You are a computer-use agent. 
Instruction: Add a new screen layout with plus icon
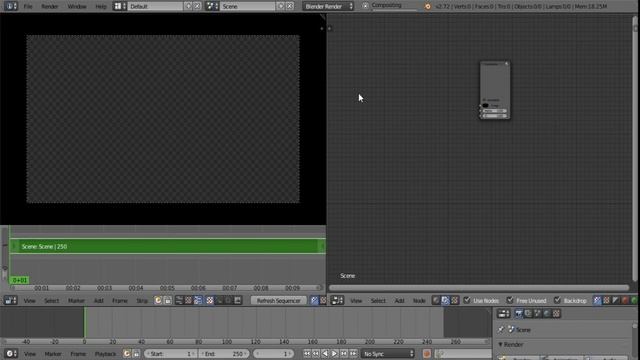click(x=188, y=6)
